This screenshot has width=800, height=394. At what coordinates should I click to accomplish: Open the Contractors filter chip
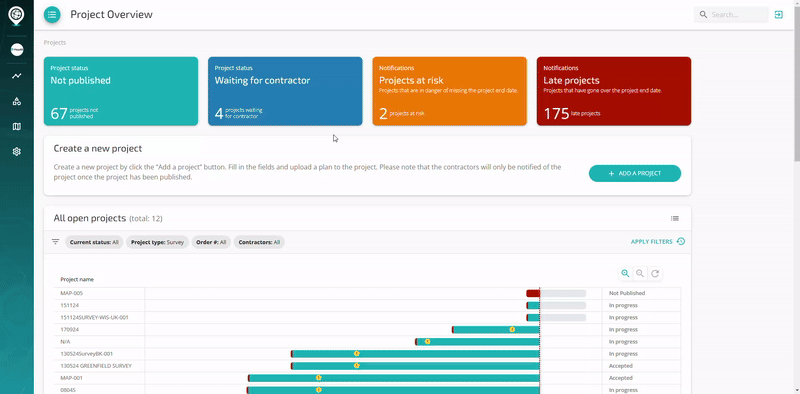[259, 242]
